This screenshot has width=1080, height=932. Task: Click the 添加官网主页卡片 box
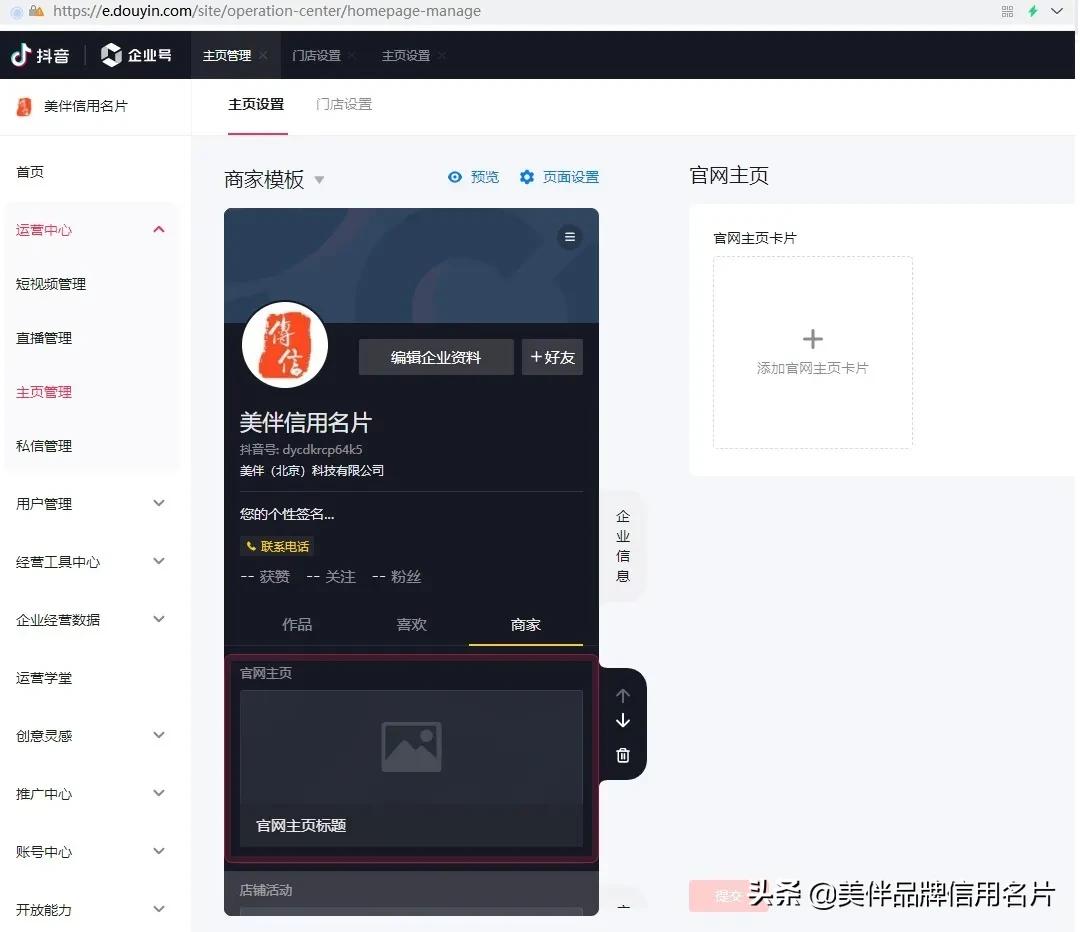click(x=813, y=353)
